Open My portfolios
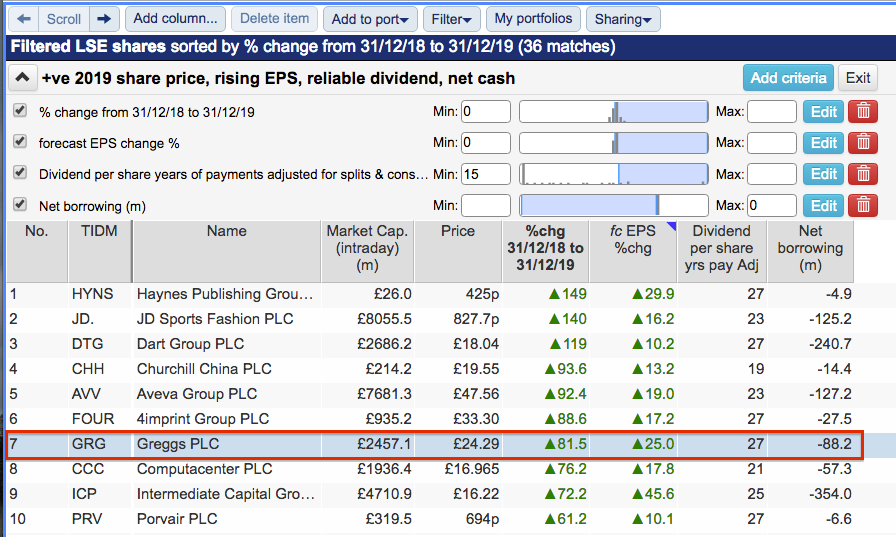This screenshot has width=896, height=537. click(533, 19)
